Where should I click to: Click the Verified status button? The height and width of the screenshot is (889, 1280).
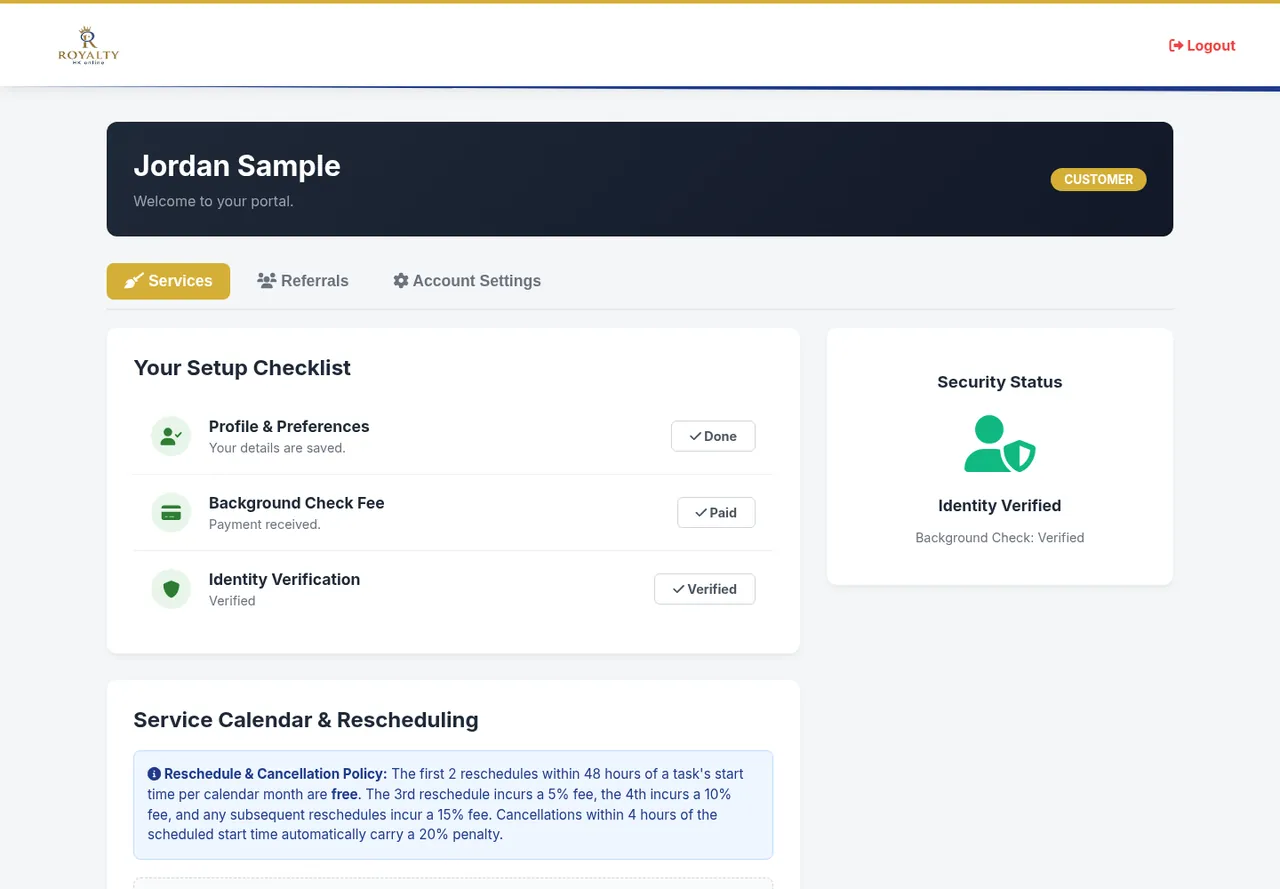tap(705, 589)
